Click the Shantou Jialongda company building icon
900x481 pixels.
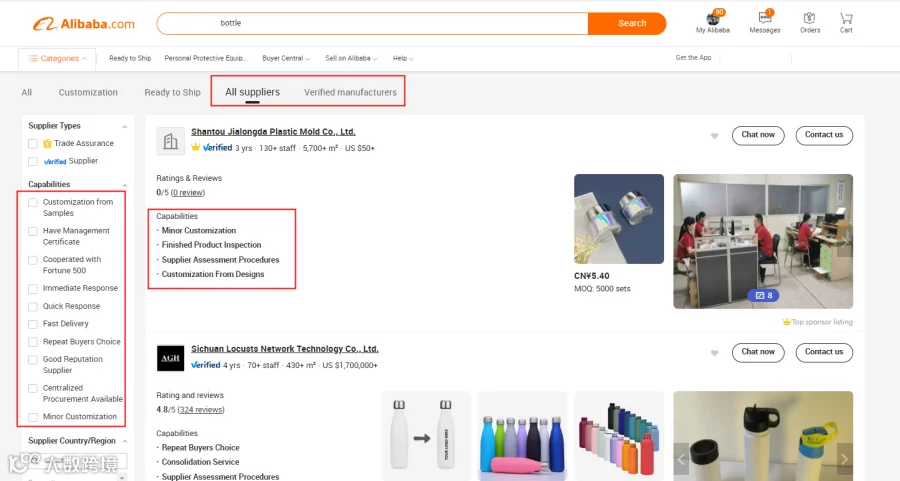tap(170, 141)
